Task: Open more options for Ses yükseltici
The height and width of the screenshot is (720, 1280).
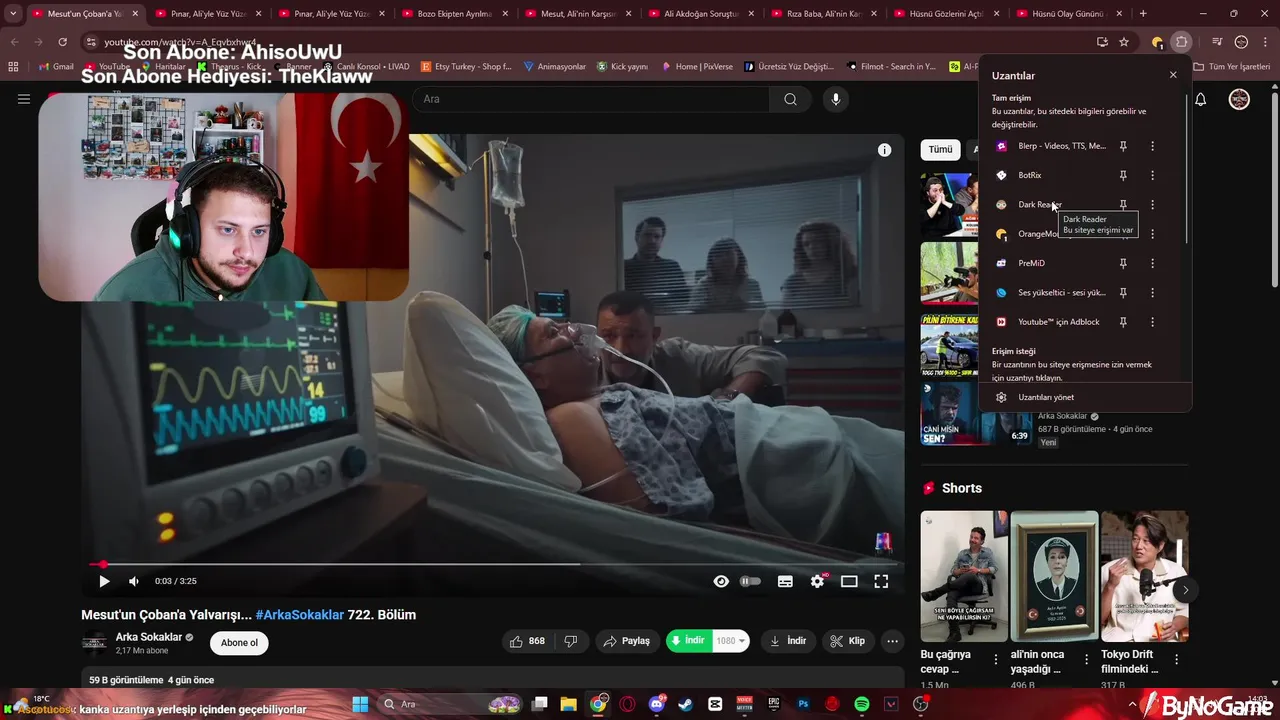Action: tap(1152, 292)
